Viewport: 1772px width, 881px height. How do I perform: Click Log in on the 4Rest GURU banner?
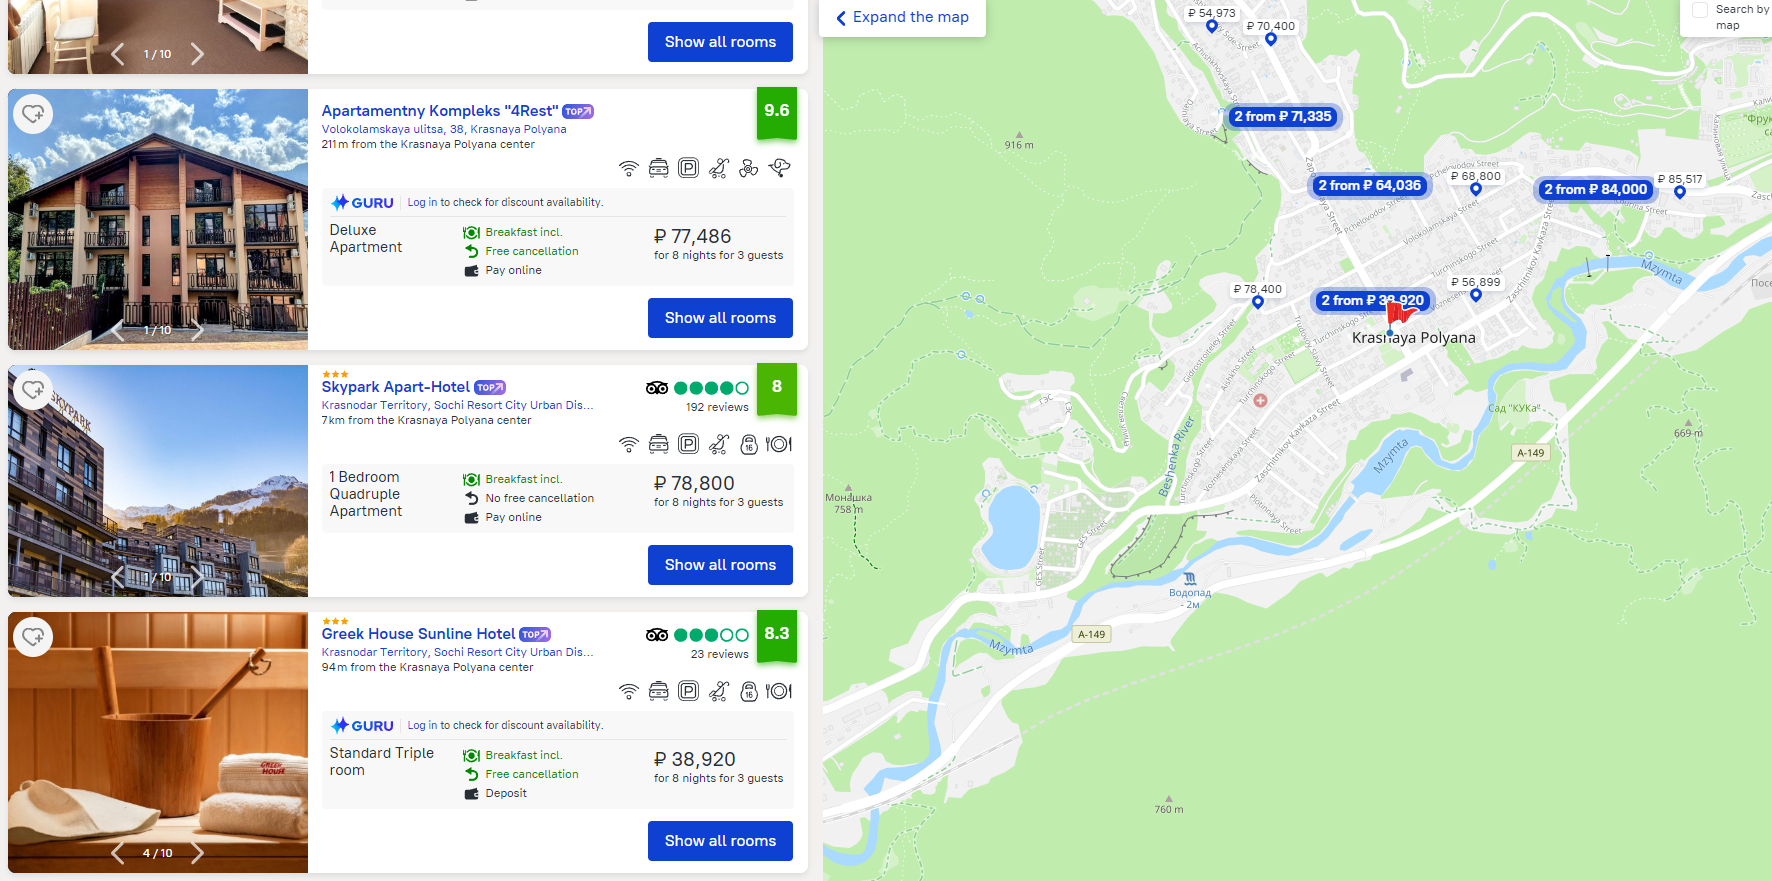pyautogui.click(x=422, y=203)
